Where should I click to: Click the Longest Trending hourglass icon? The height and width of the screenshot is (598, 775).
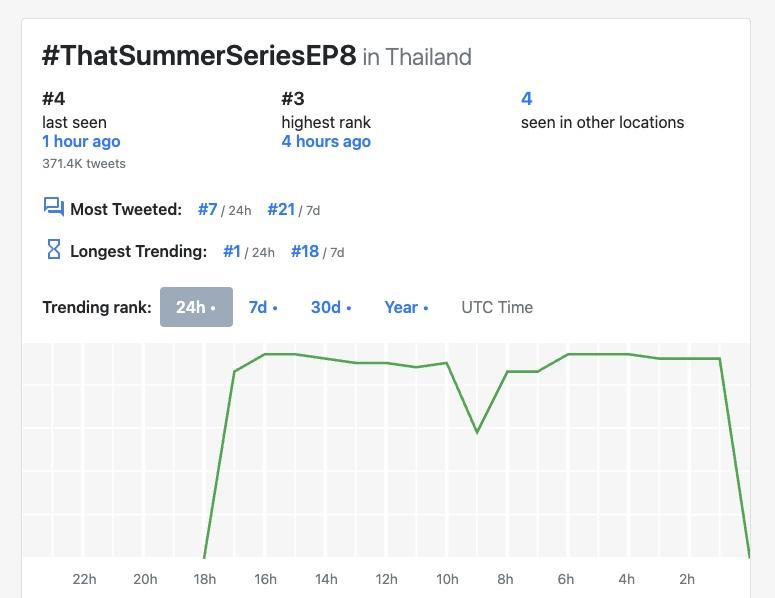tap(54, 249)
